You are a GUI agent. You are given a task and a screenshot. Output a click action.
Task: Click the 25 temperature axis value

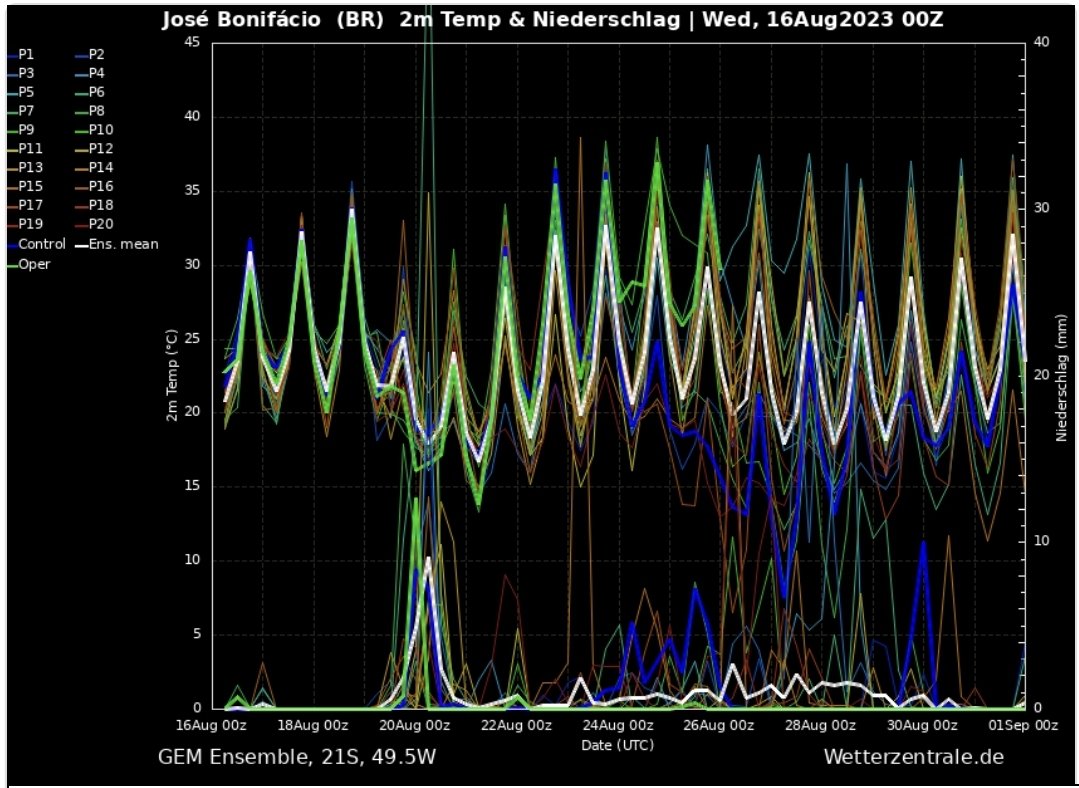(x=193, y=338)
